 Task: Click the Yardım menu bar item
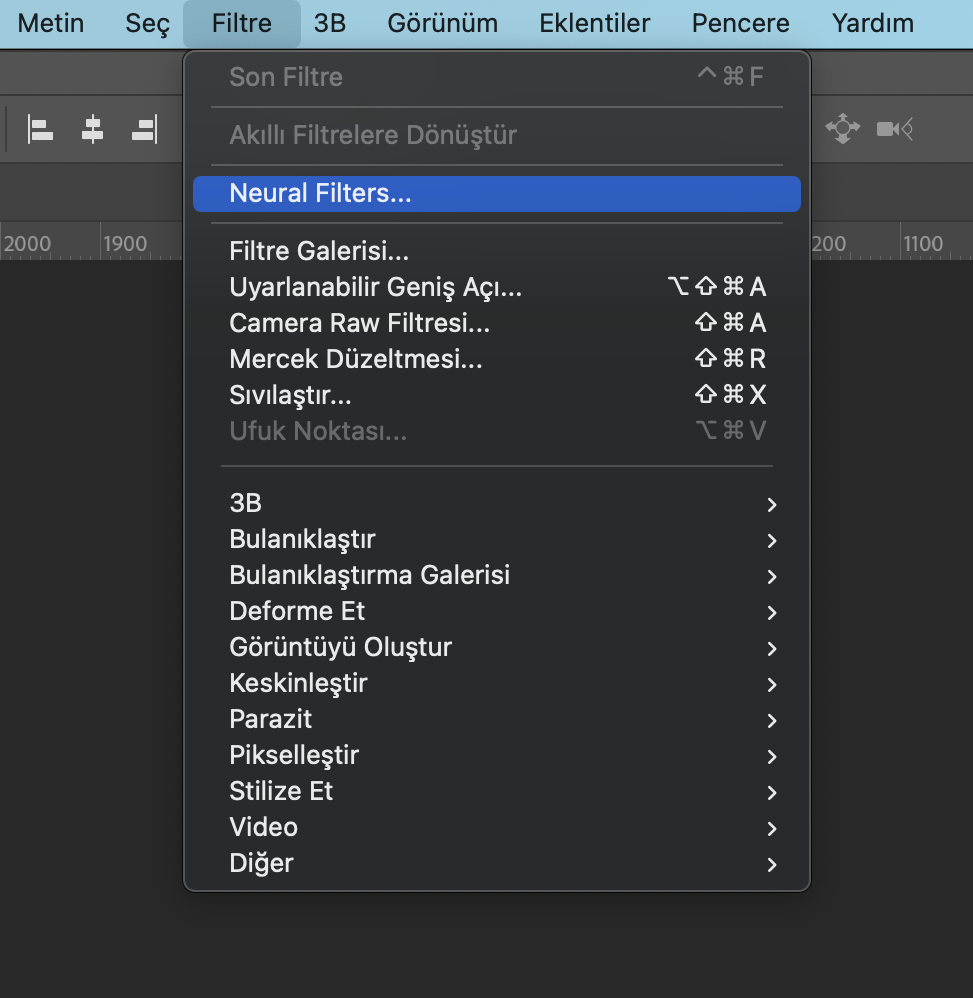point(872,23)
